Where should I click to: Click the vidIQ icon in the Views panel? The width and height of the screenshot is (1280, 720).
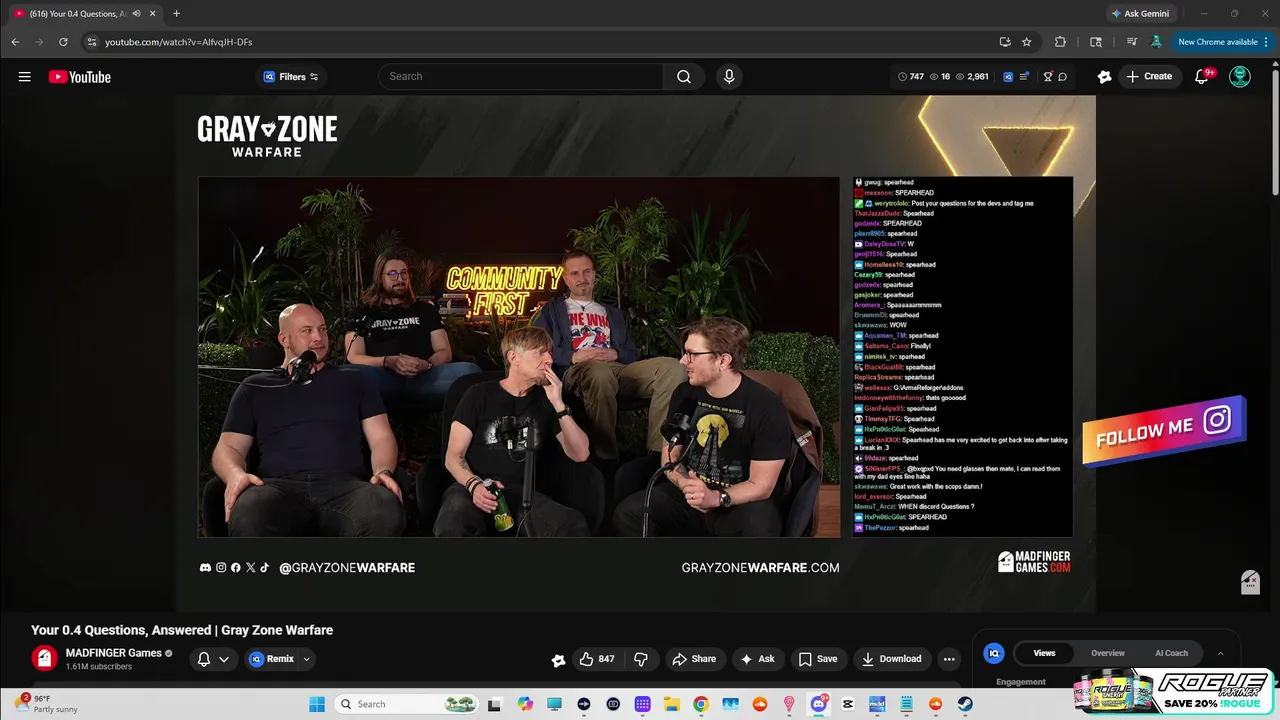994,653
